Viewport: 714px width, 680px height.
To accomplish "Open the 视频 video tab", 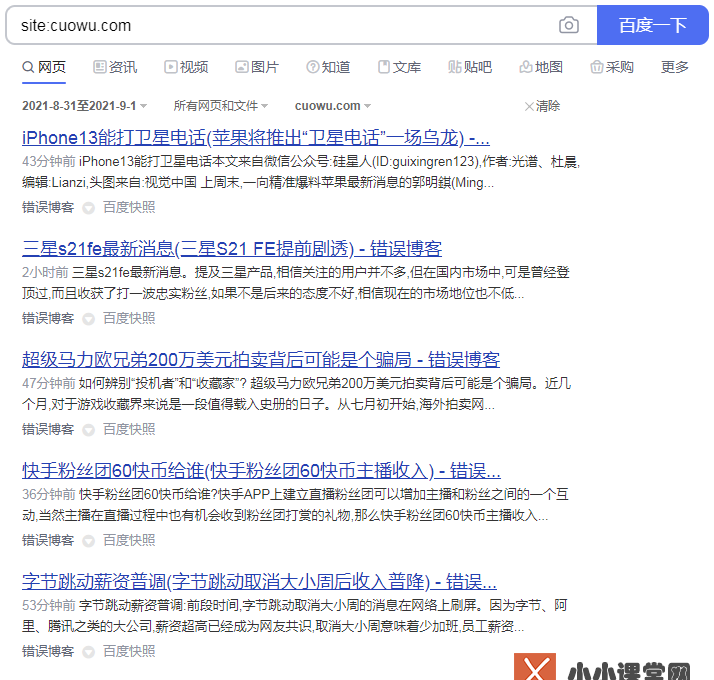I will click(x=186, y=67).
